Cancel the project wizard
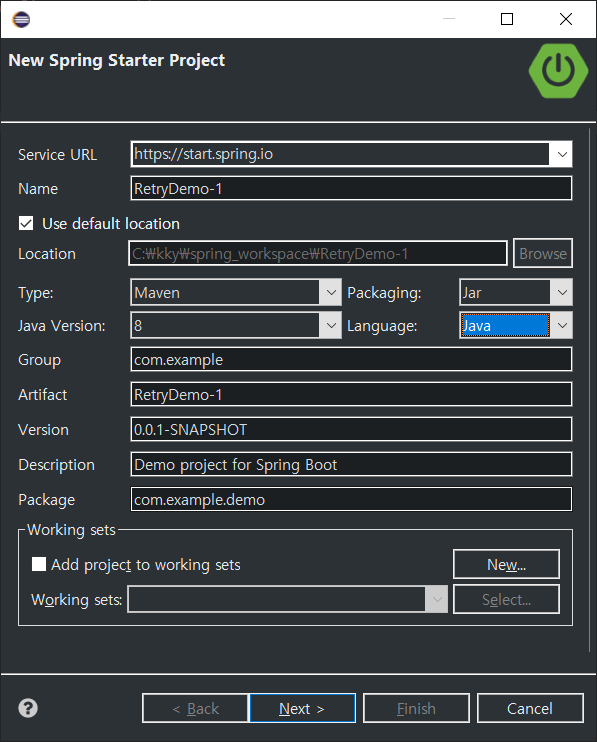Image resolution: width=597 pixels, height=742 pixels. coord(530,708)
